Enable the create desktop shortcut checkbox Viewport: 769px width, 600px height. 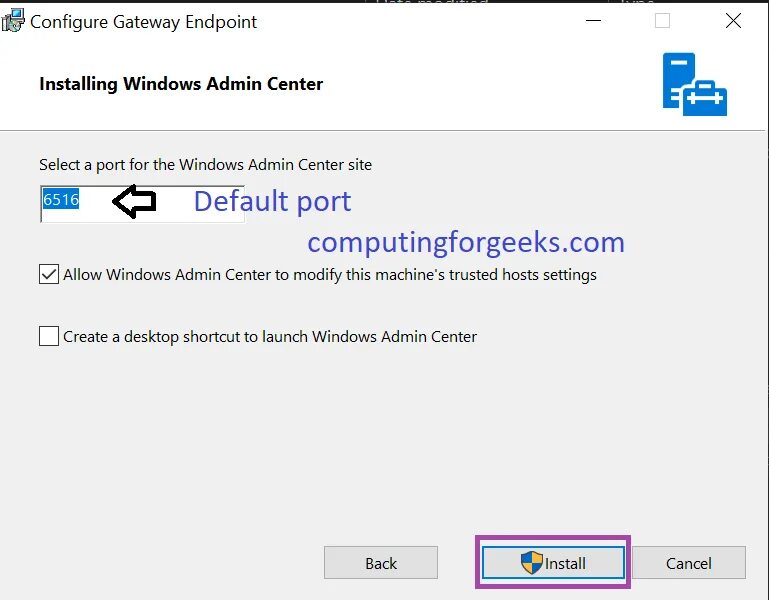click(x=49, y=337)
